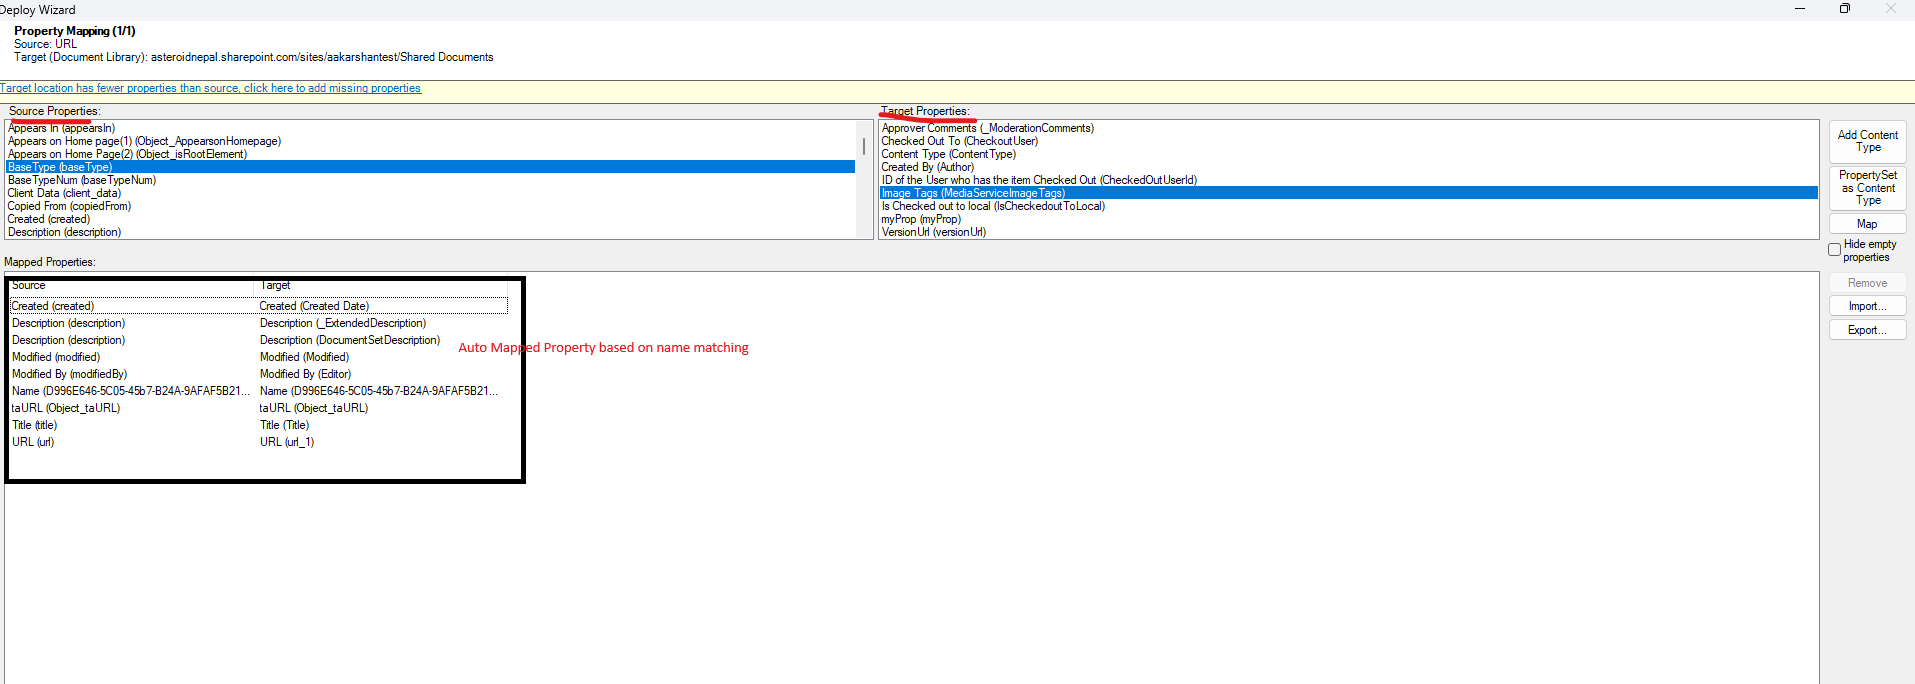Click PropertySet as Content Type button
Screen dimensions: 1915x684
(1867, 188)
